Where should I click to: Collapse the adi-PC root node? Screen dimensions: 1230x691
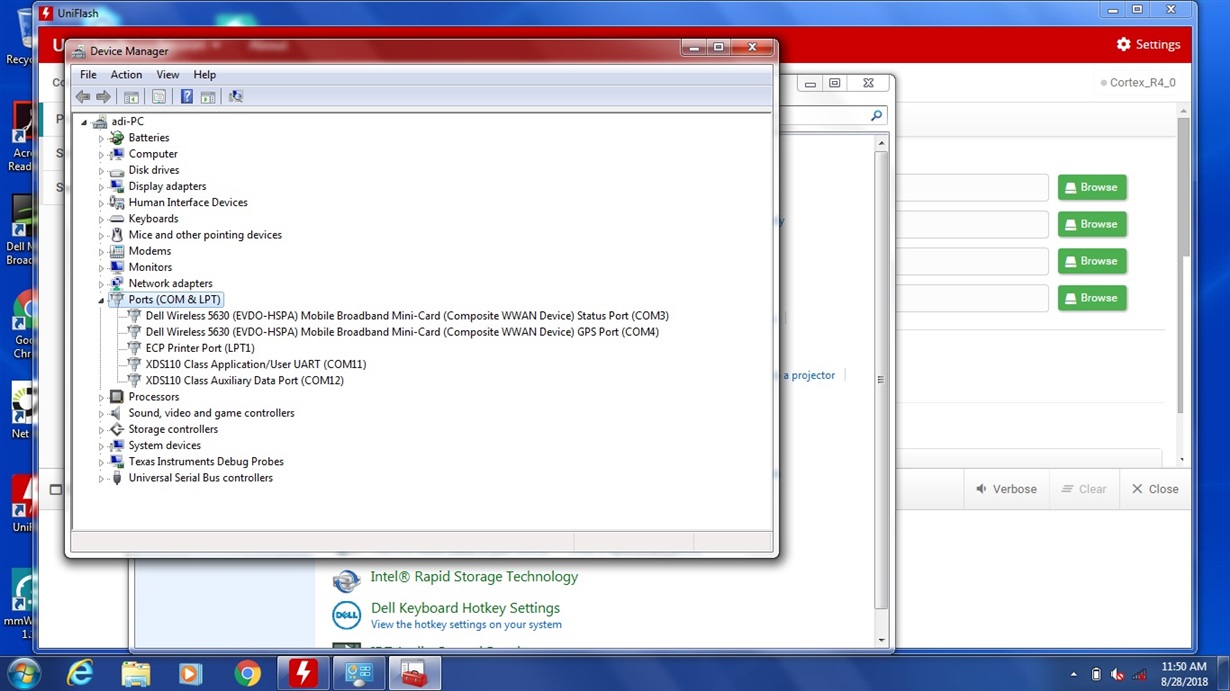(84, 122)
